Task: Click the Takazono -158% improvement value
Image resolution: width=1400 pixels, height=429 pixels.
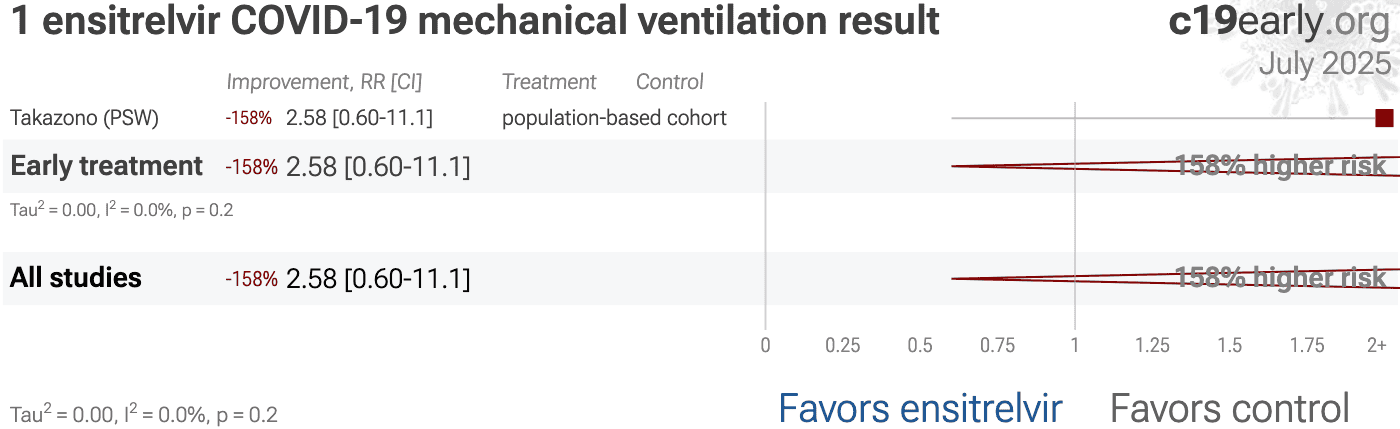Action: coord(249,118)
